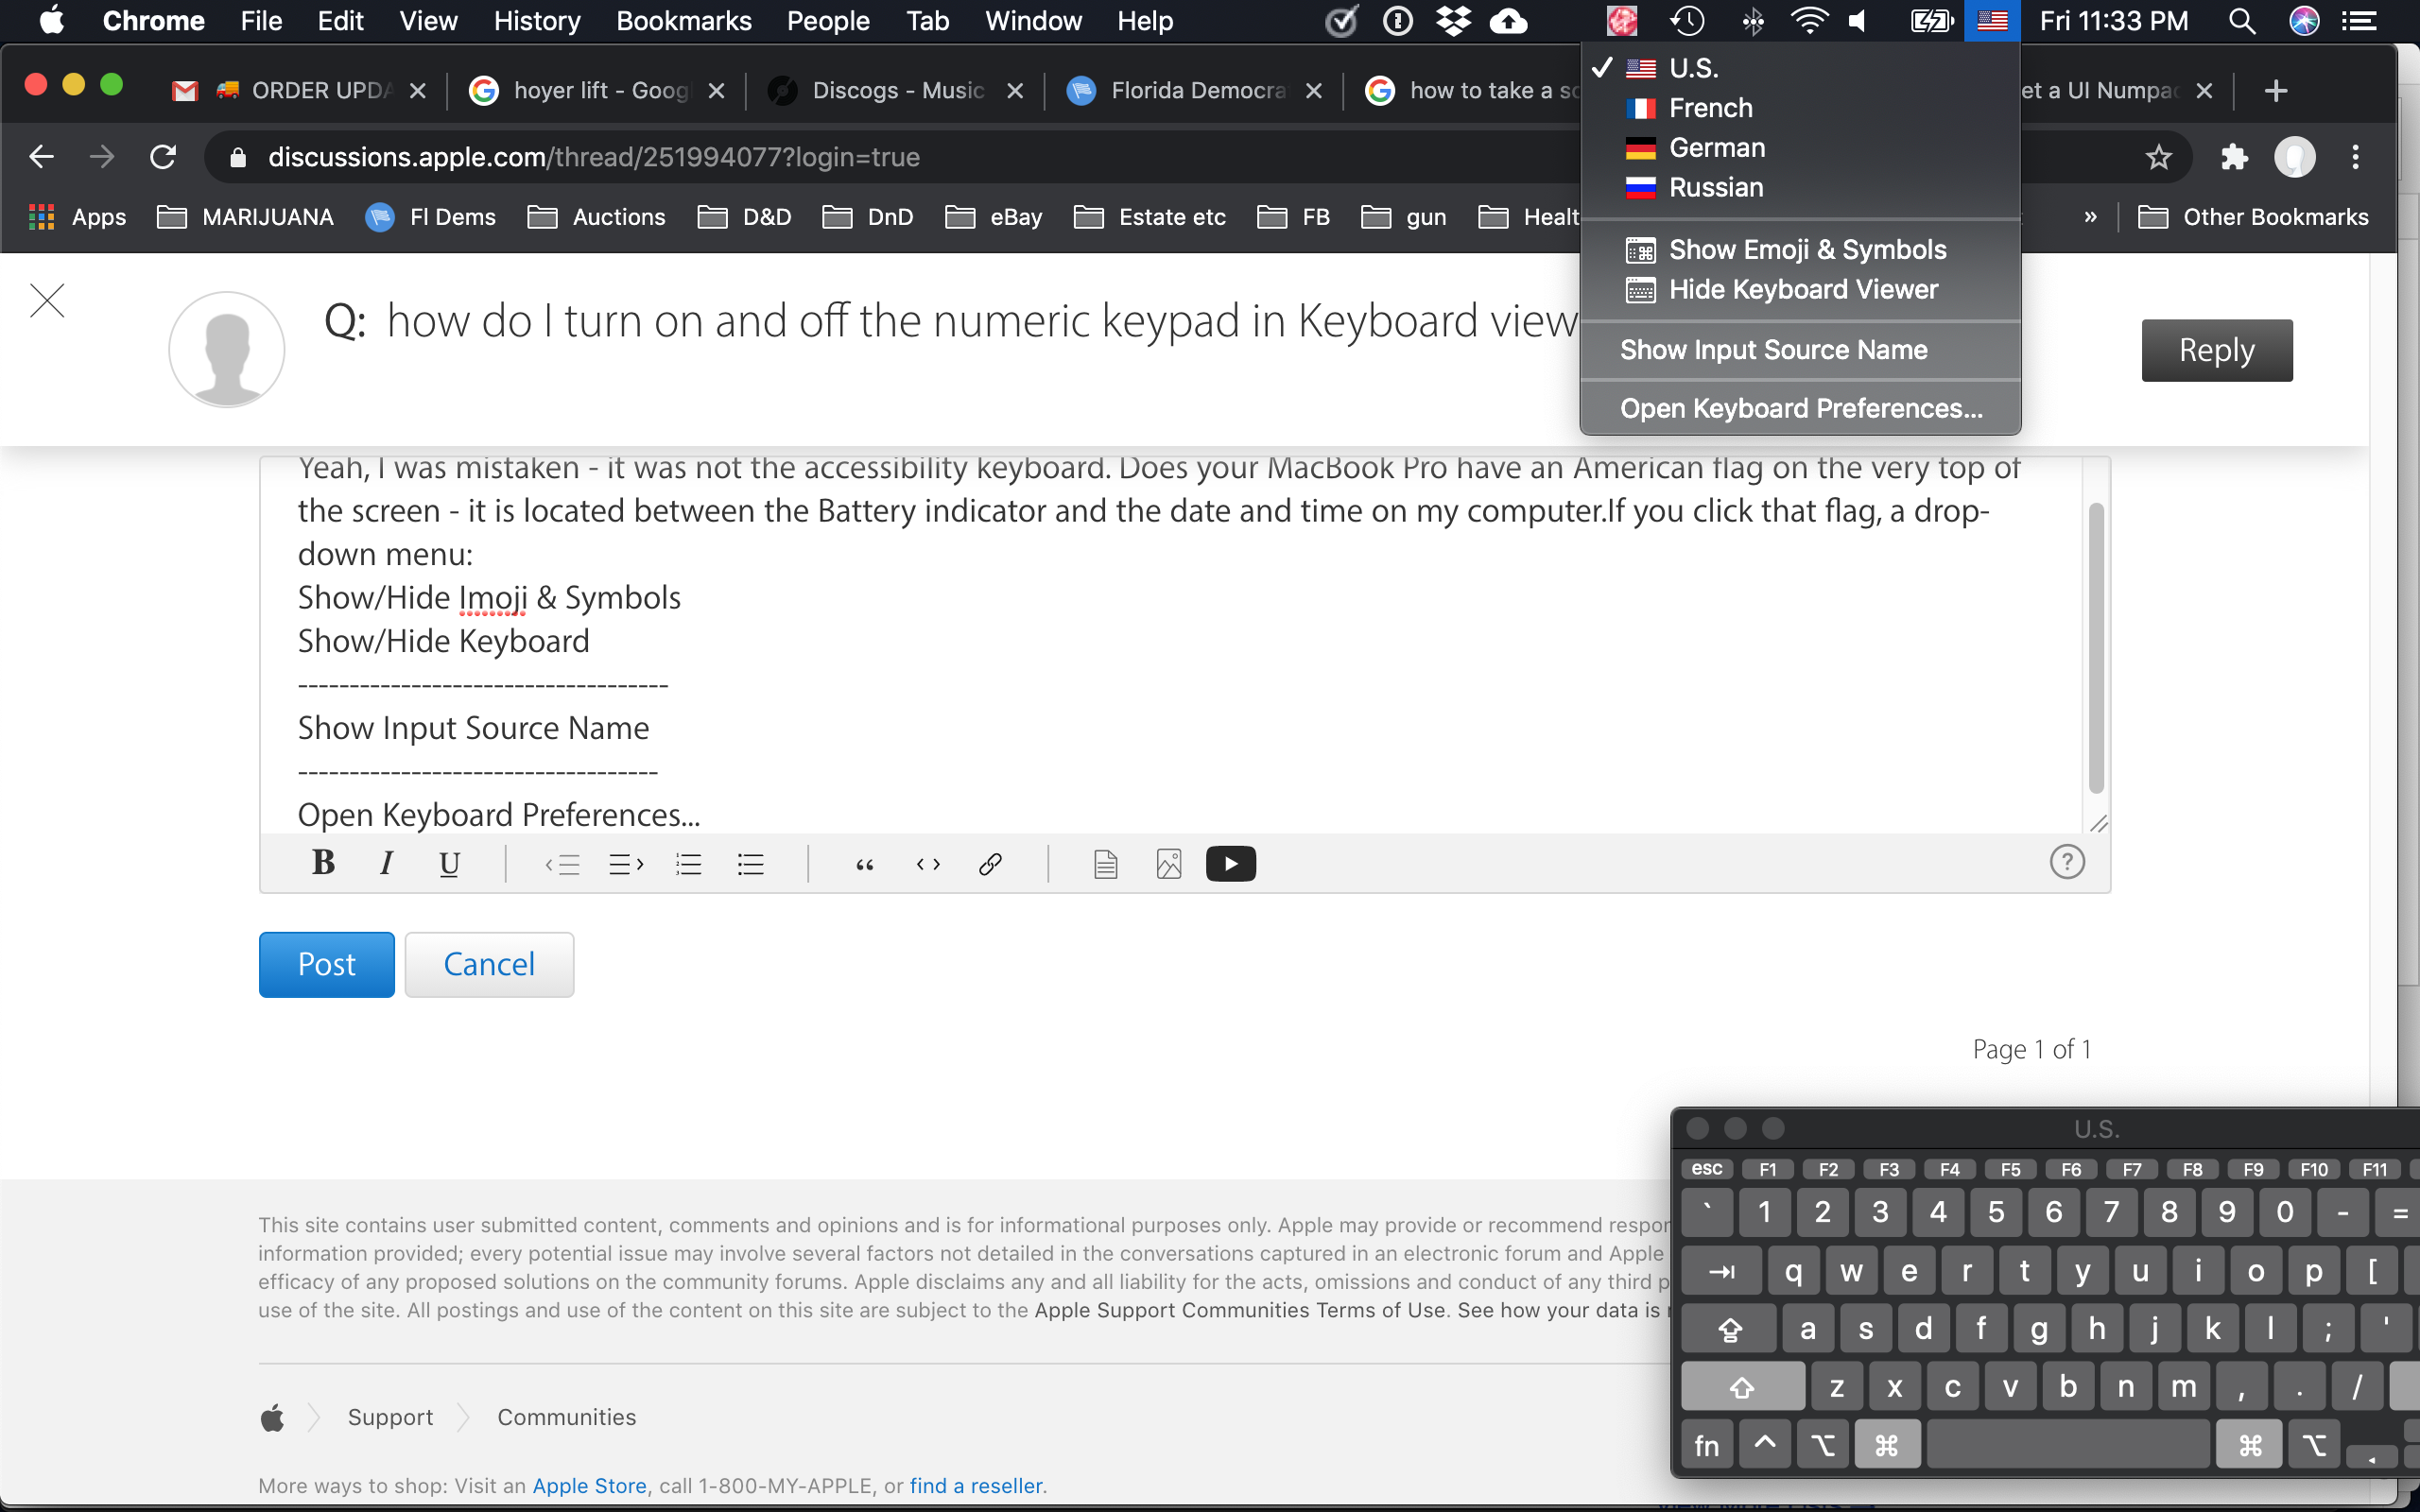This screenshot has width=2420, height=1512.
Task: Toggle the numbered list option
Action: click(688, 864)
